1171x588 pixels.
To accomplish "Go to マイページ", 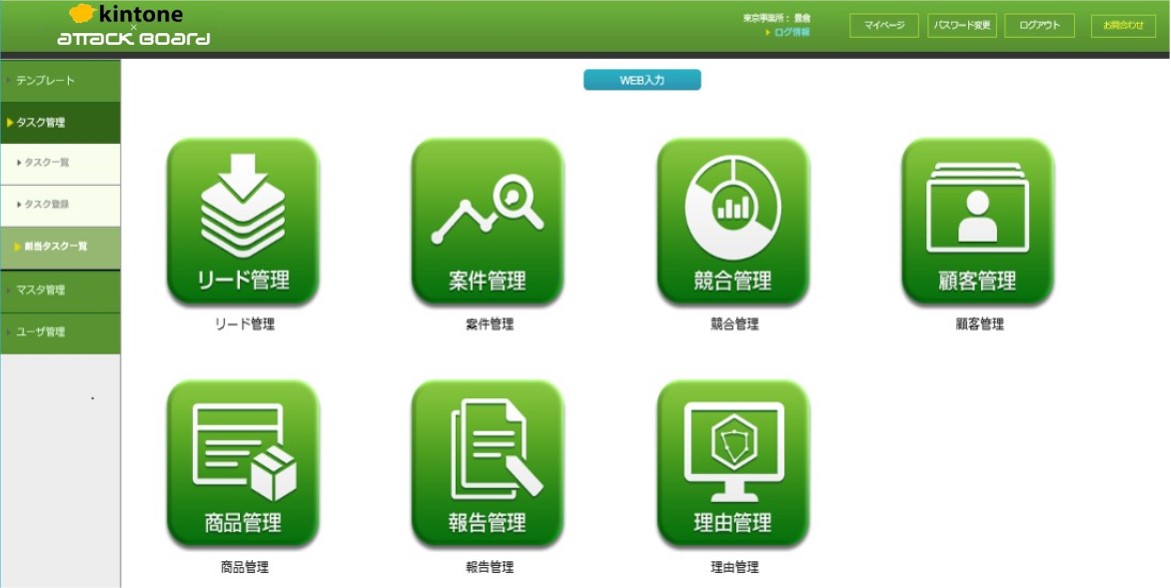I will click(884, 25).
